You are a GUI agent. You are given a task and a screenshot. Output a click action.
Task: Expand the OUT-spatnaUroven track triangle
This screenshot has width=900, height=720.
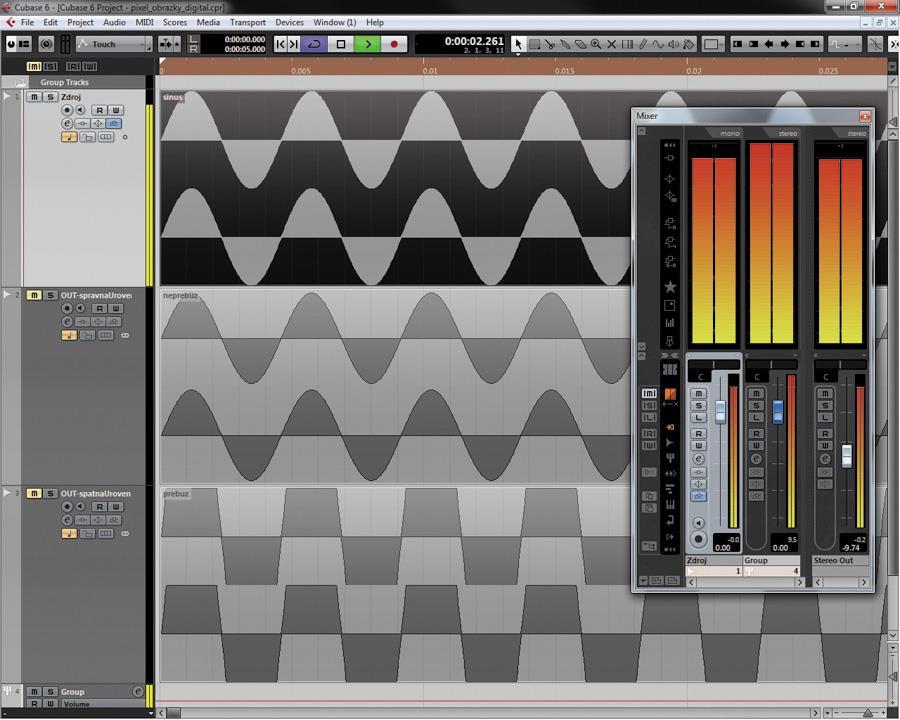point(7,493)
